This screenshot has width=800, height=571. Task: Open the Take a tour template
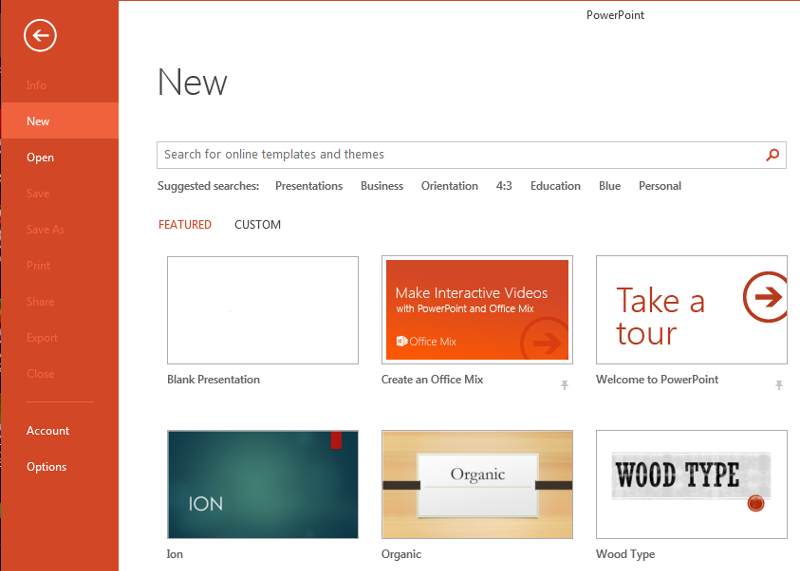pos(697,310)
